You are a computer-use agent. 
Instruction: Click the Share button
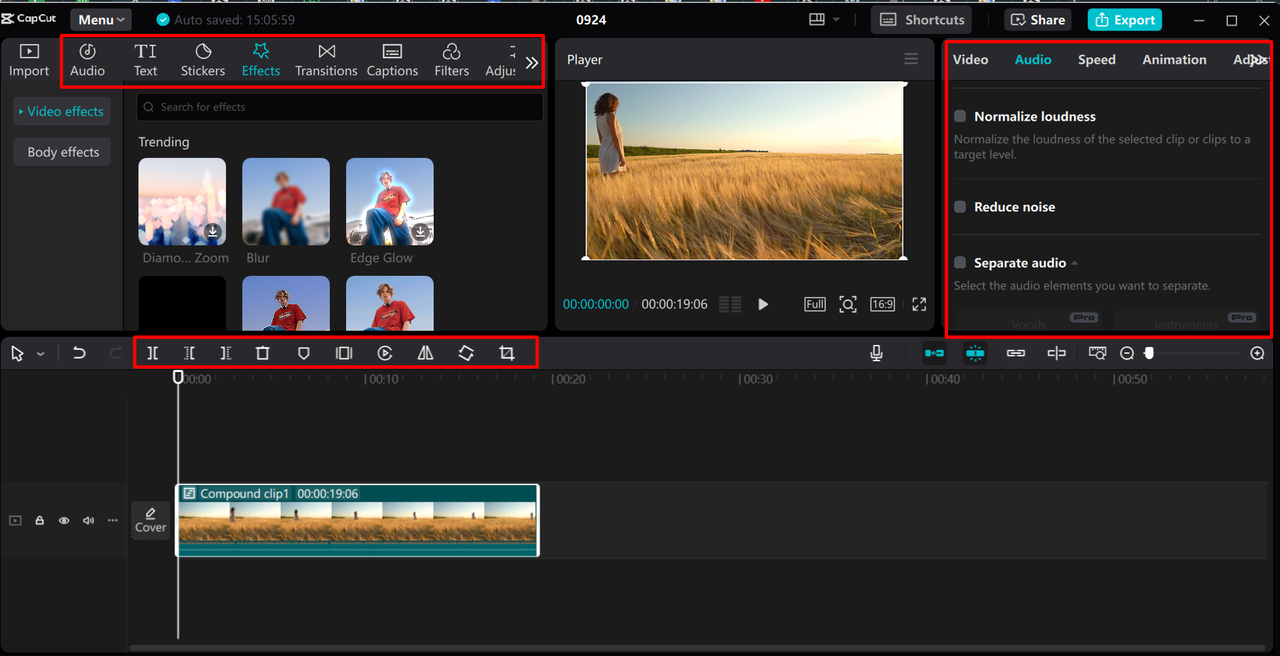(x=1038, y=20)
